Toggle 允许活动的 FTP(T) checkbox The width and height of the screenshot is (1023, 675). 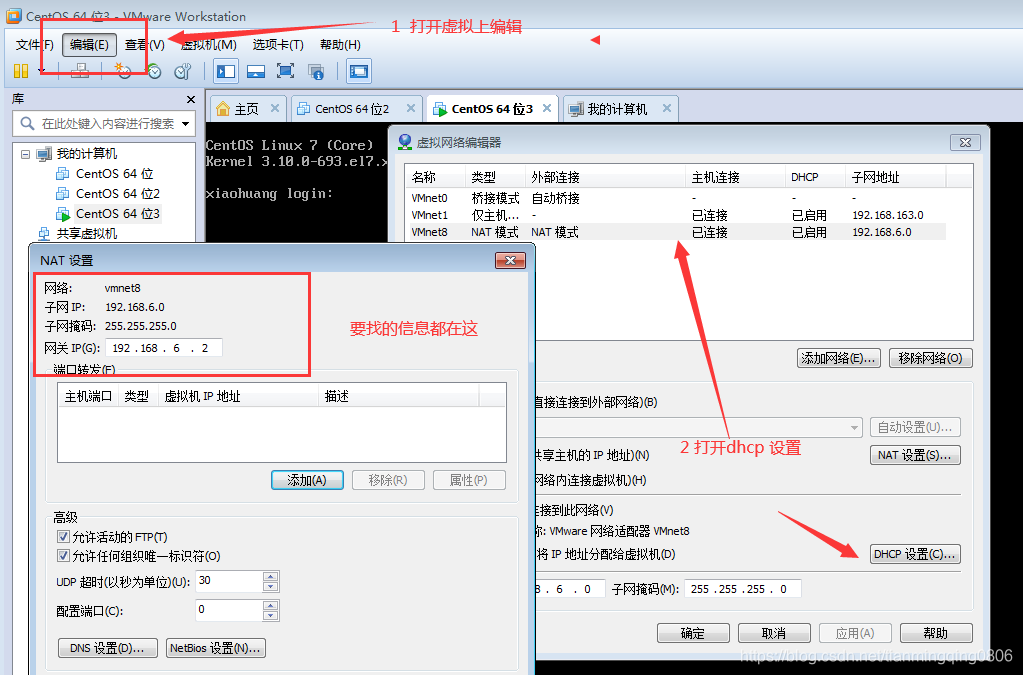[63, 537]
